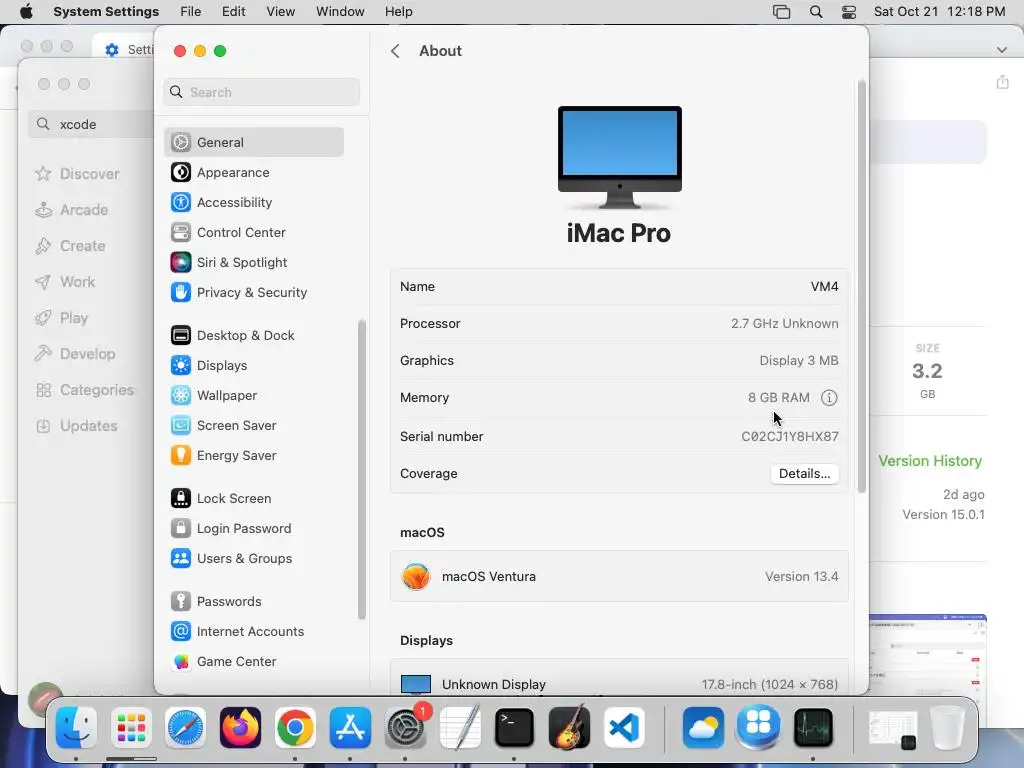Open the Edit menu
This screenshot has height=768, width=1024.
(x=234, y=12)
